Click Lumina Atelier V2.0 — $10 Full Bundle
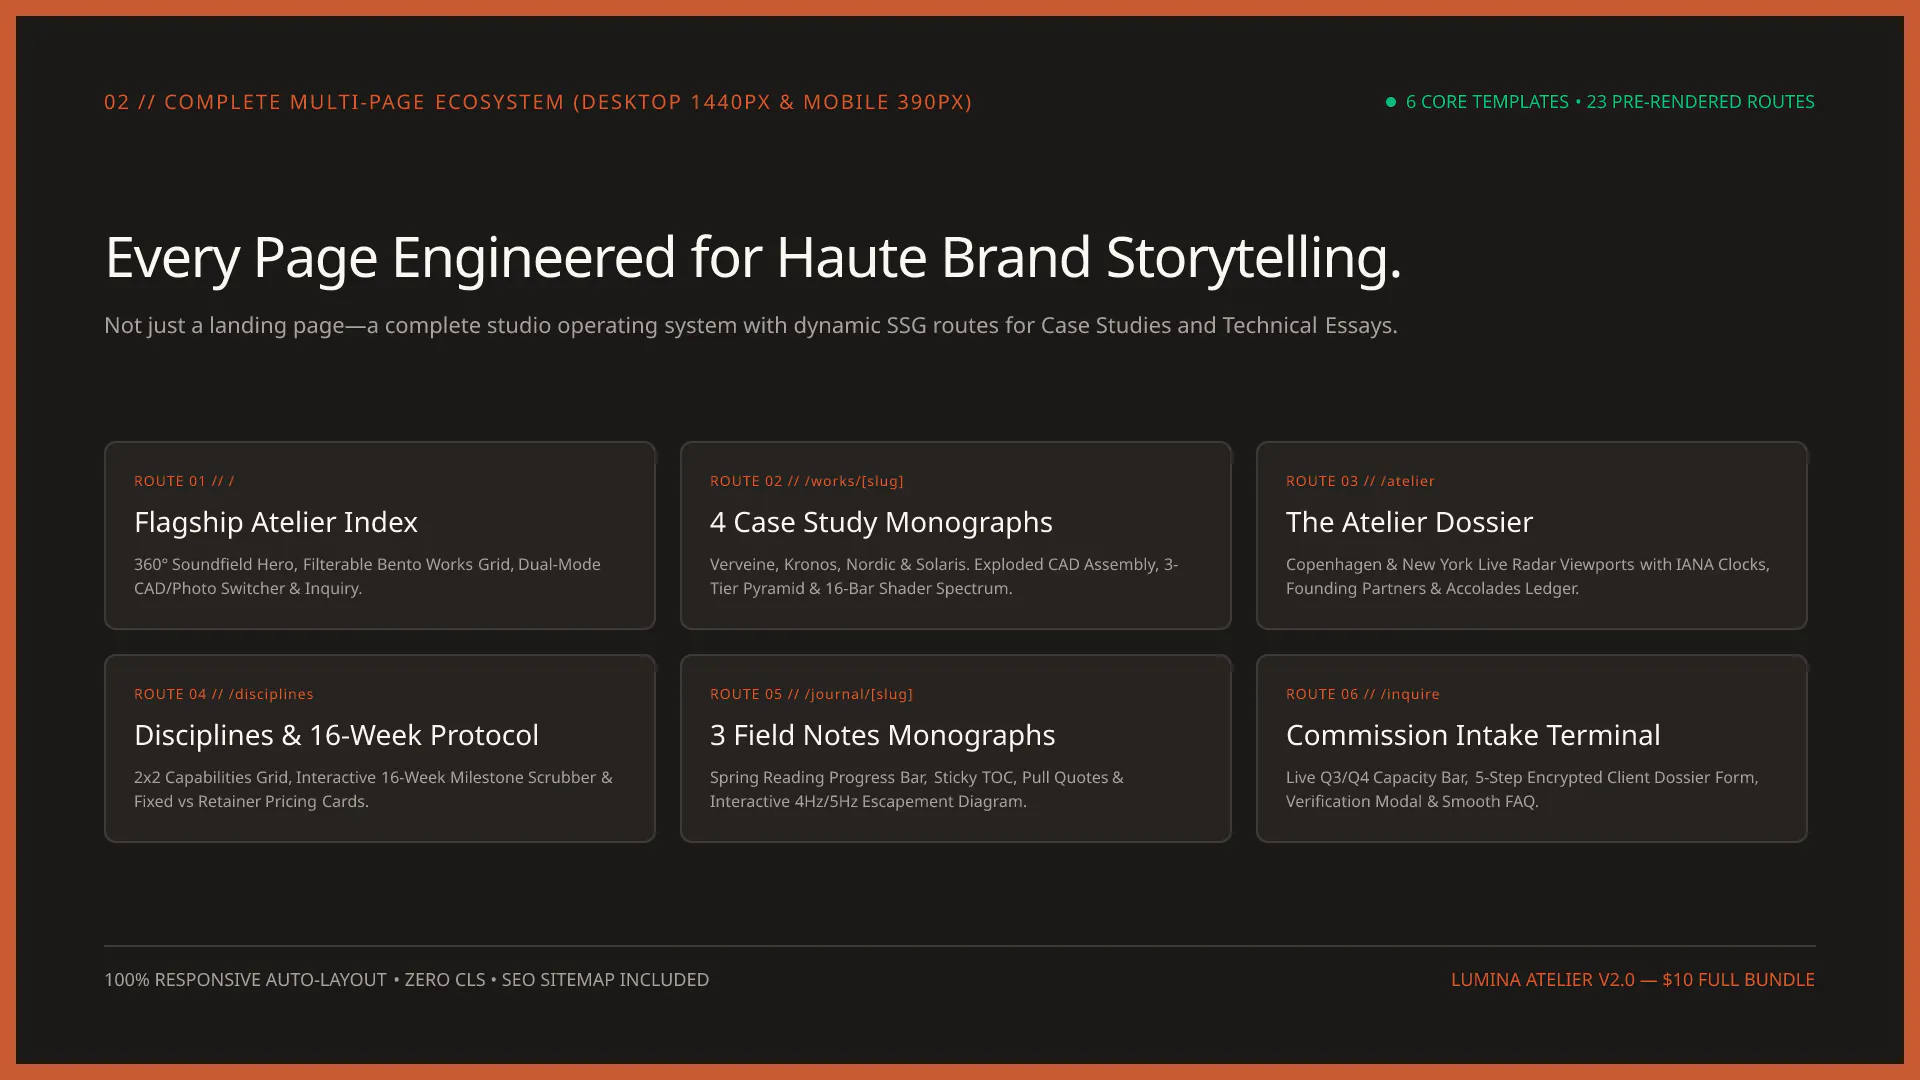This screenshot has width=1920, height=1080. (x=1633, y=980)
